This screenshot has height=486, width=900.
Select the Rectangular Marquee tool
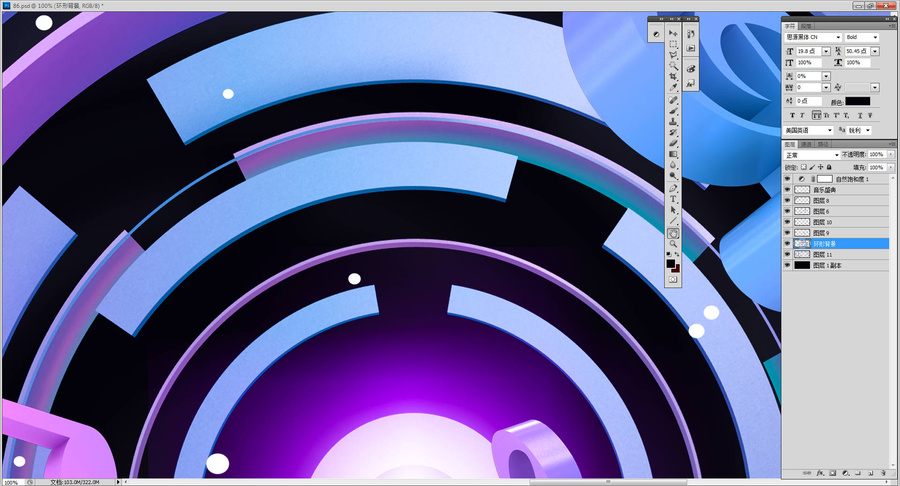673,44
